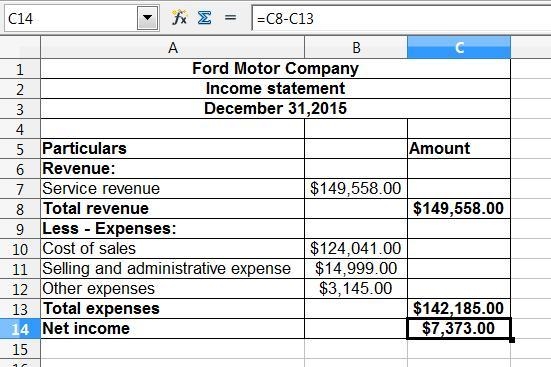The image size is (551, 367).
Task: Select row 1 header
Action: pos(20,69)
